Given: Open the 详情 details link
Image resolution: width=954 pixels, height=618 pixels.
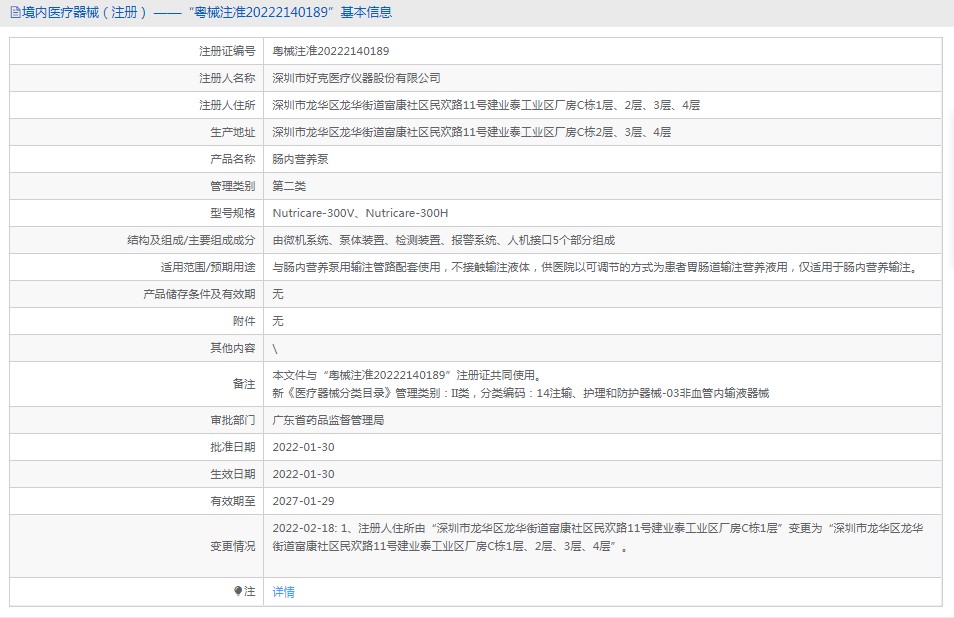Looking at the screenshot, I should [x=284, y=592].
